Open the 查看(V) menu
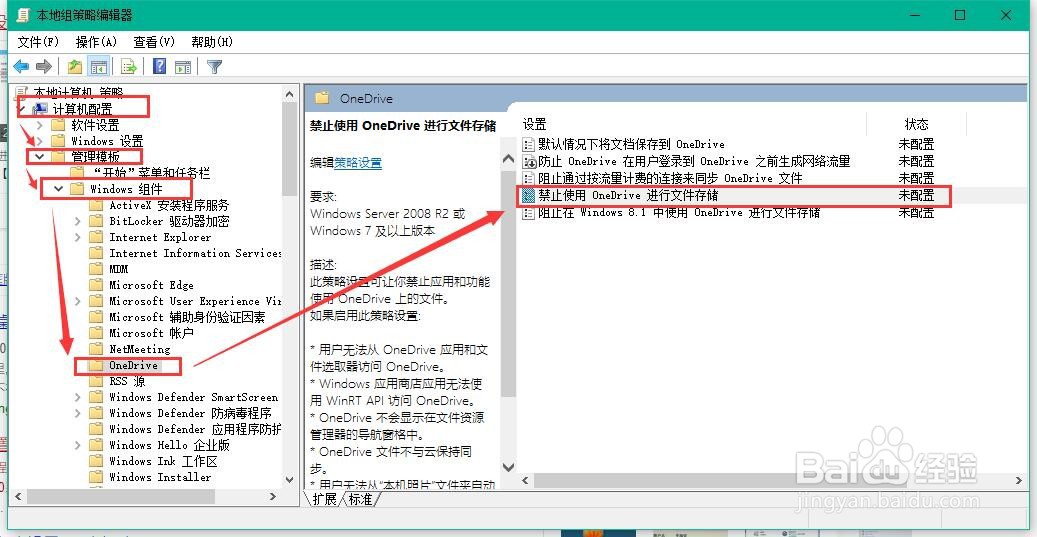This screenshot has width=1037, height=537. 154,42
